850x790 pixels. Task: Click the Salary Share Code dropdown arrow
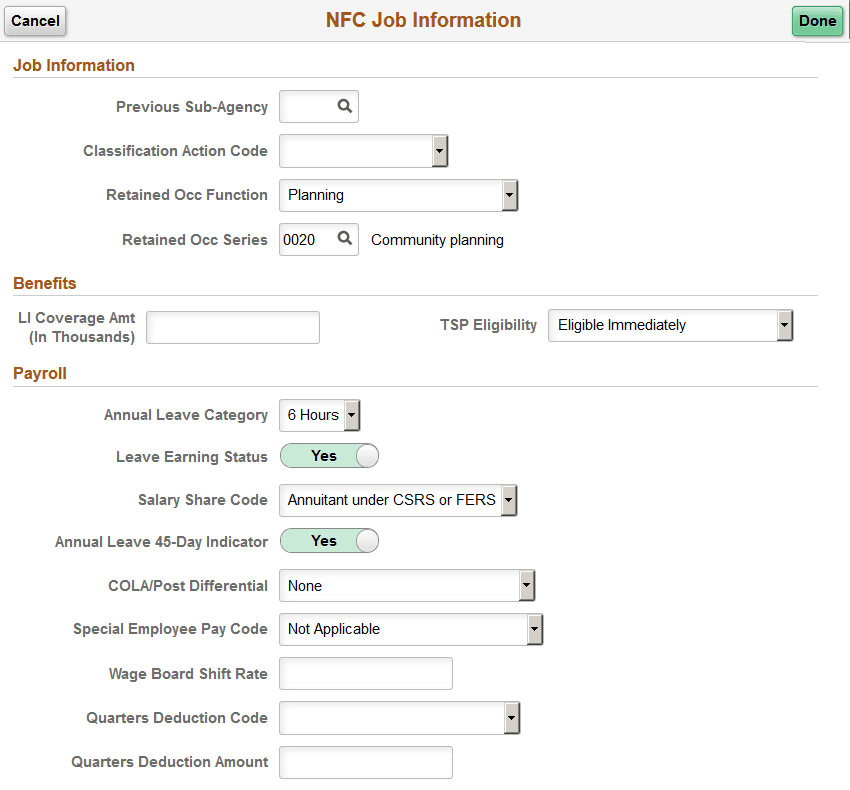click(x=509, y=500)
